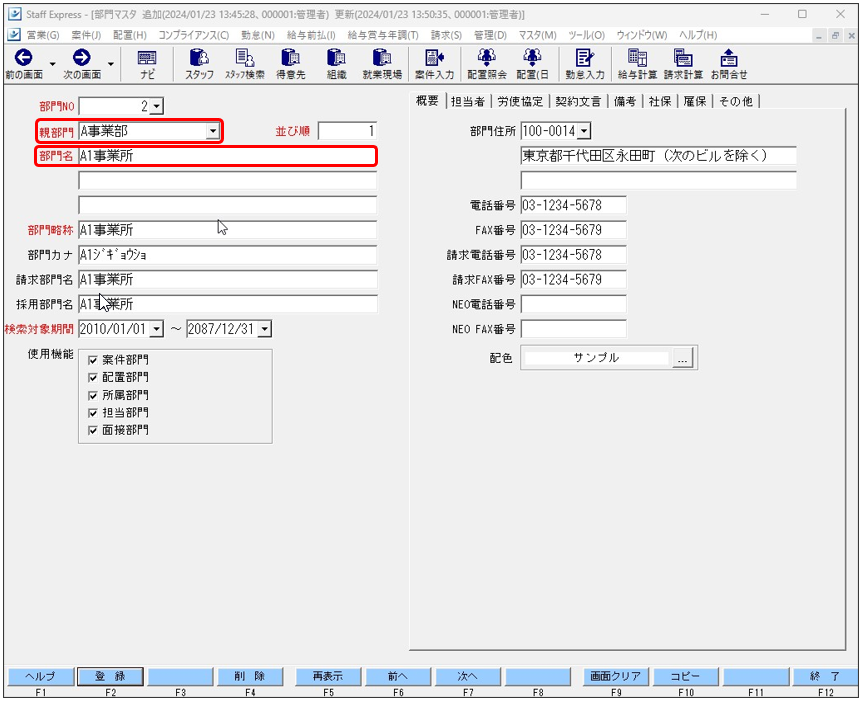Go forward with the 次の画面 arrow icon

[x=81, y=58]
